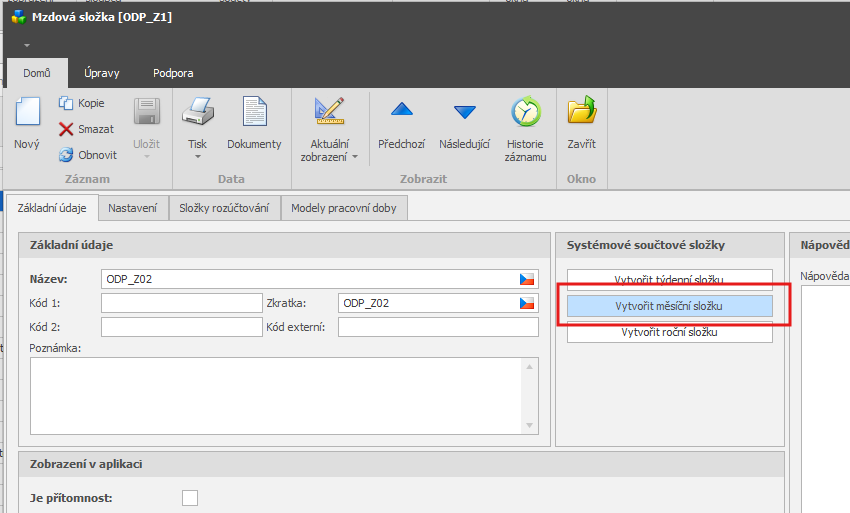This screenshot has height=513, width=850.
Task: Switch to the Domů ribbon tab
Action: 37,73
